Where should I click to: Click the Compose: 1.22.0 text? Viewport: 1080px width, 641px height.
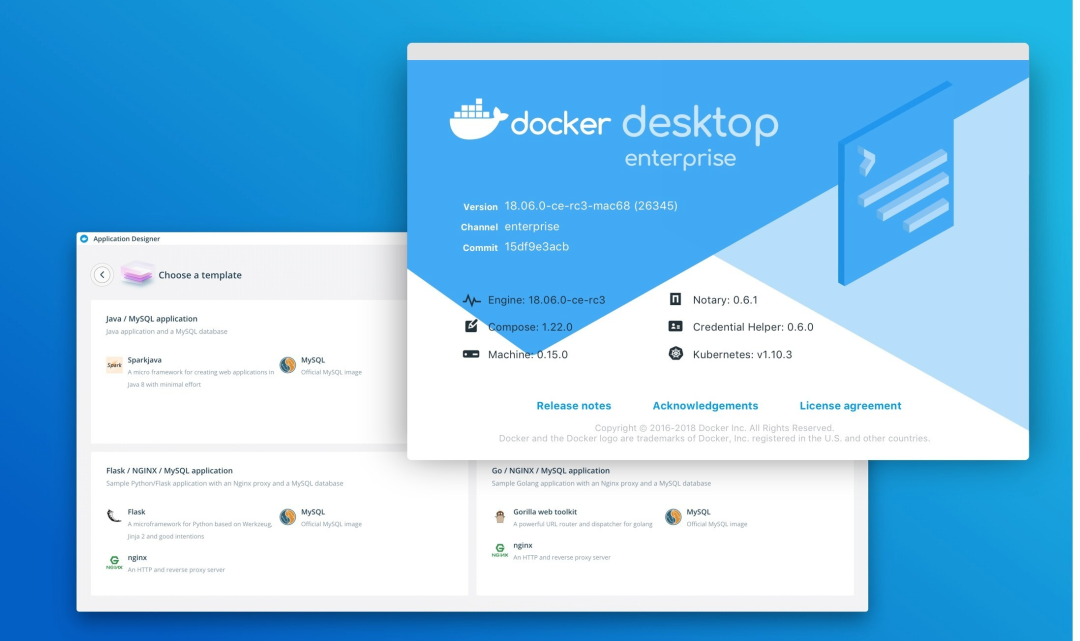pyautogui.click(x=530, y=327)
